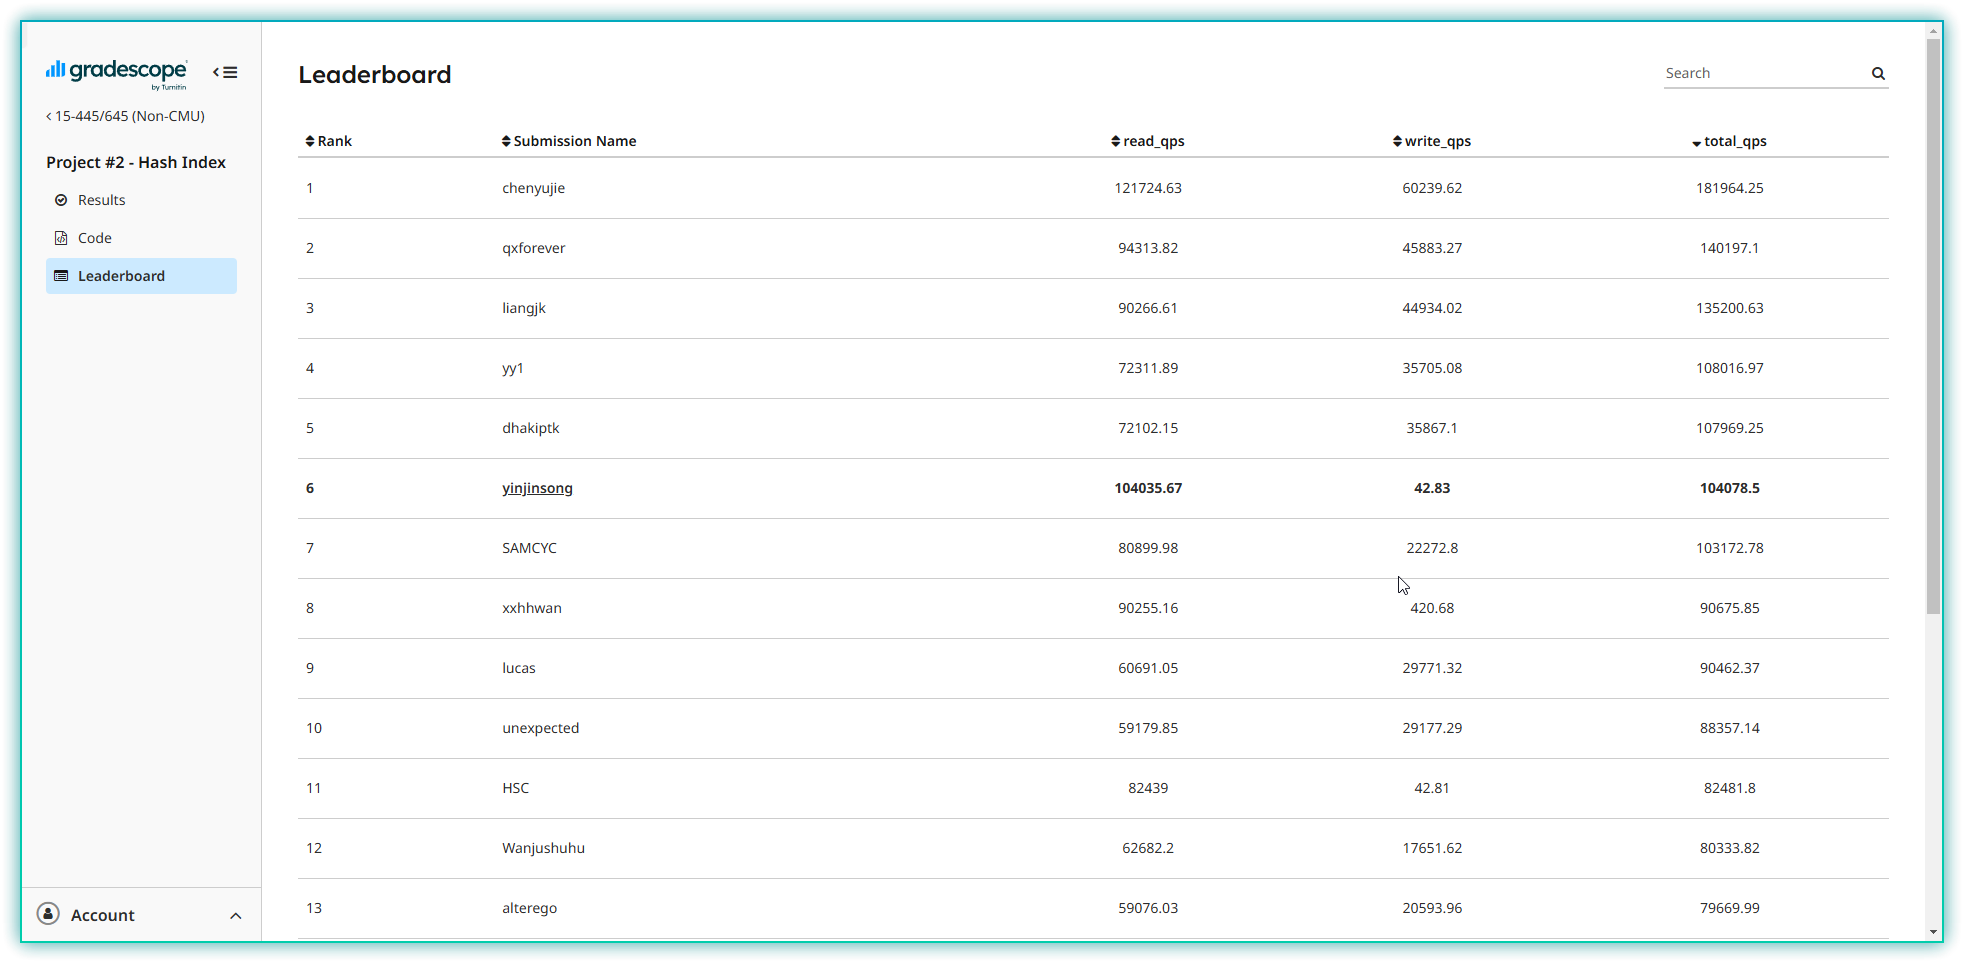Image resolution: width=1964 pixels, height=963 pixels.
Task: Click the back chevron beside 15-445/645
Action: point(47,115)
